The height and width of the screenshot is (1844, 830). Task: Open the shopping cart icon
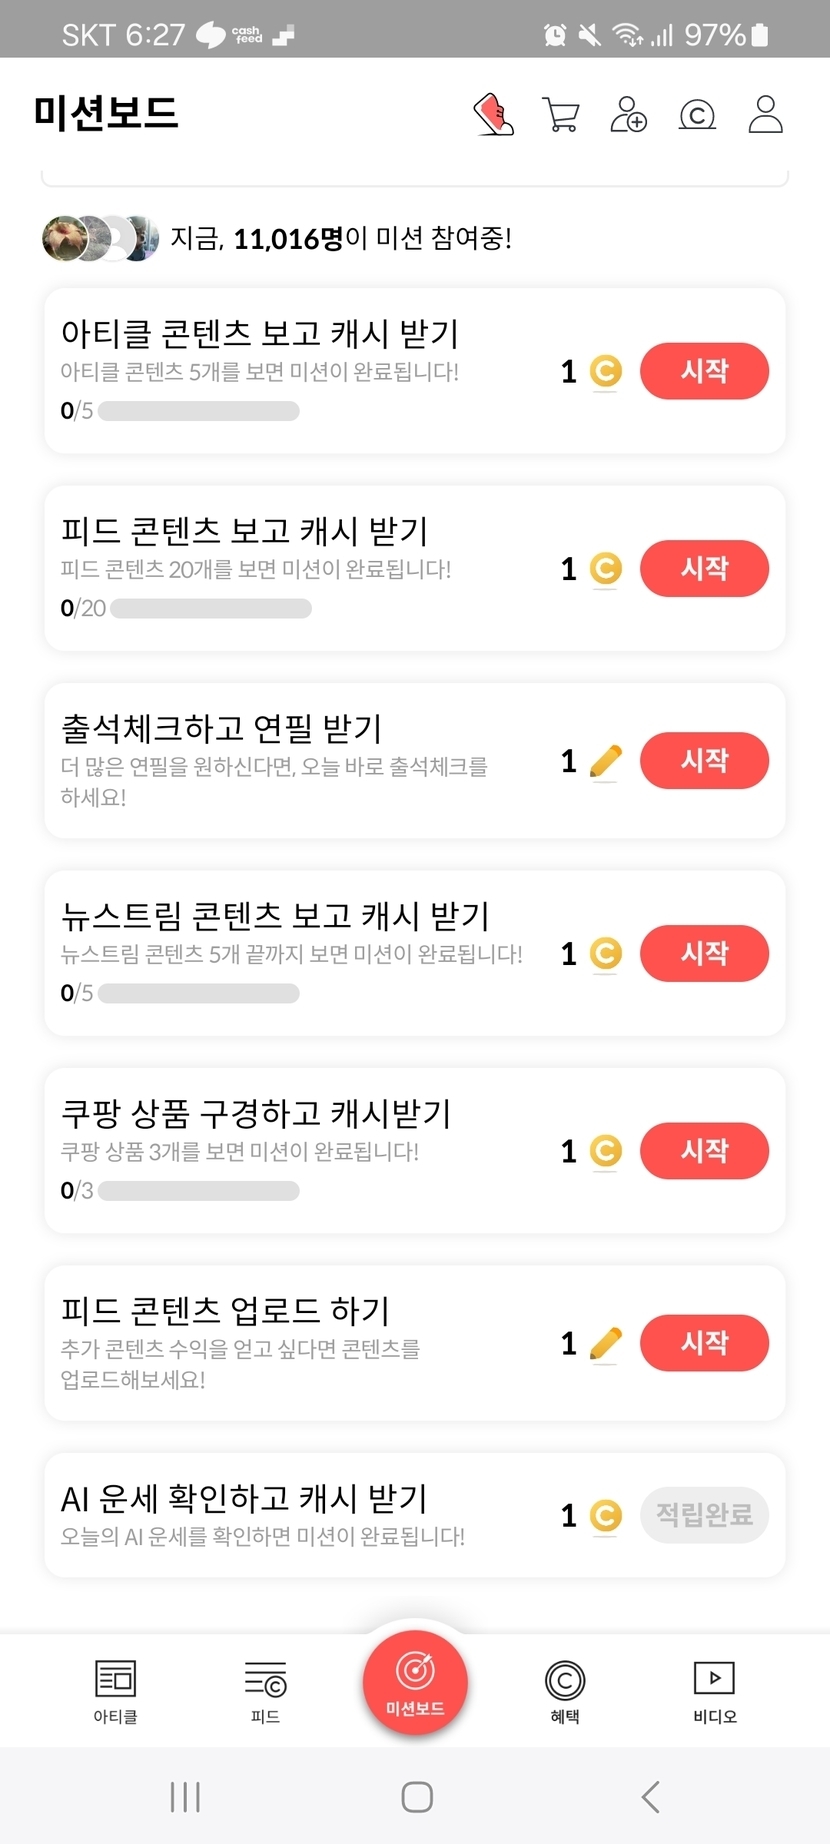(x=561, y=114)
